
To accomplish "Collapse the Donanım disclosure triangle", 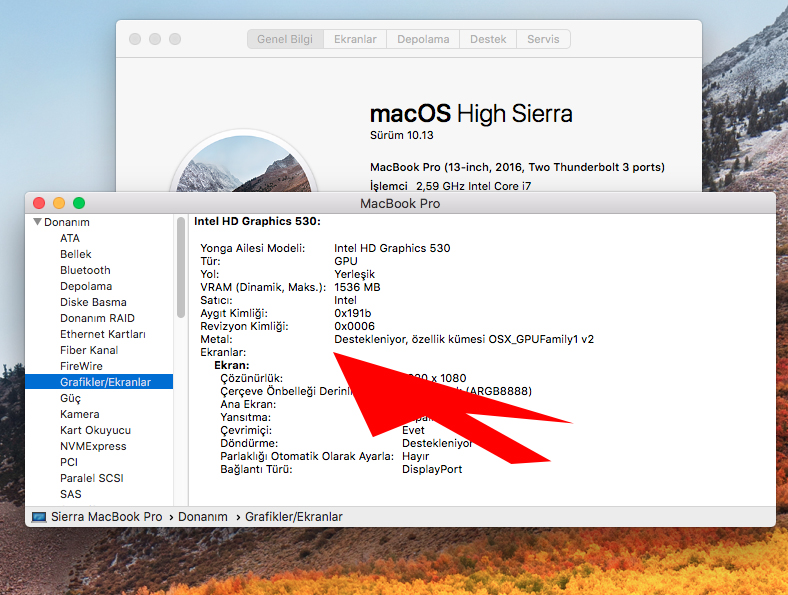I will click(38, 222).
